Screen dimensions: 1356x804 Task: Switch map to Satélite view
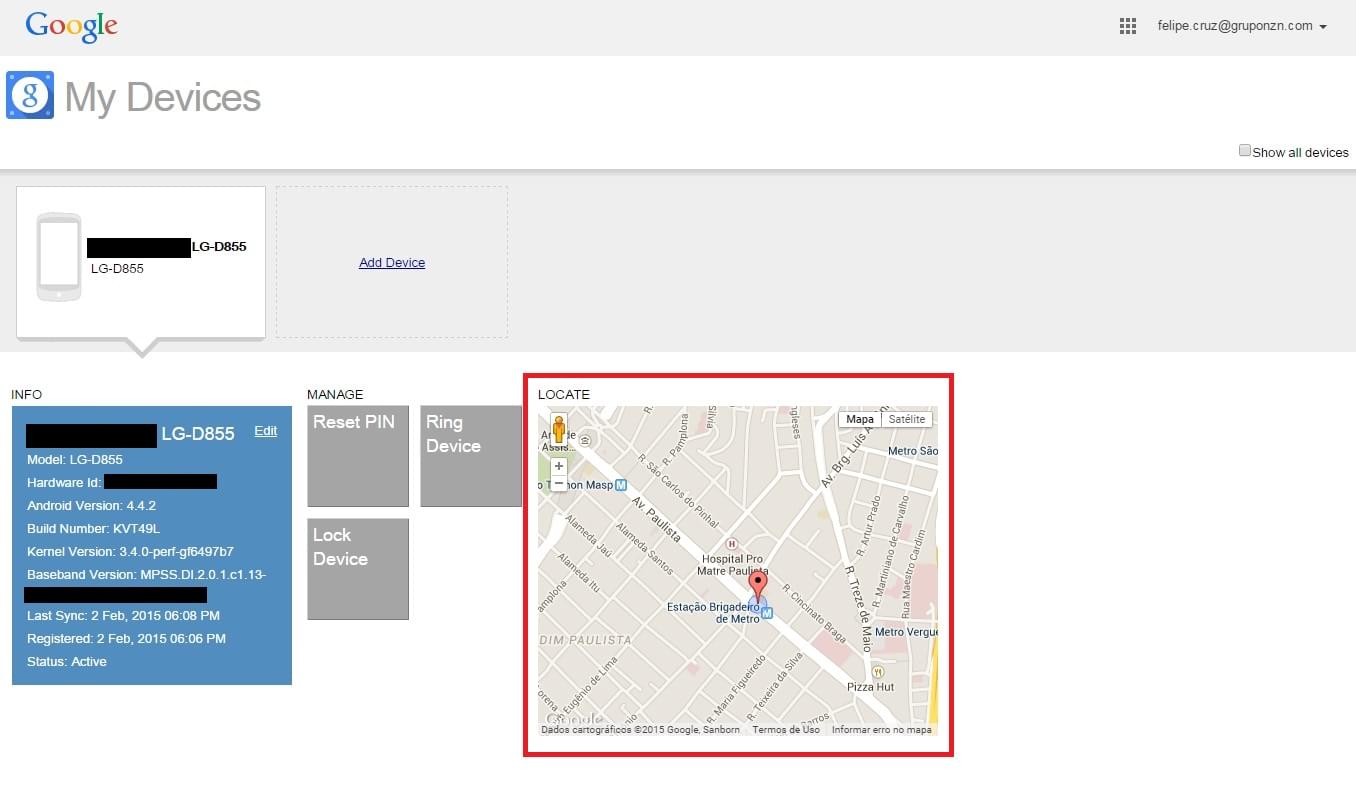click(907, 419)
